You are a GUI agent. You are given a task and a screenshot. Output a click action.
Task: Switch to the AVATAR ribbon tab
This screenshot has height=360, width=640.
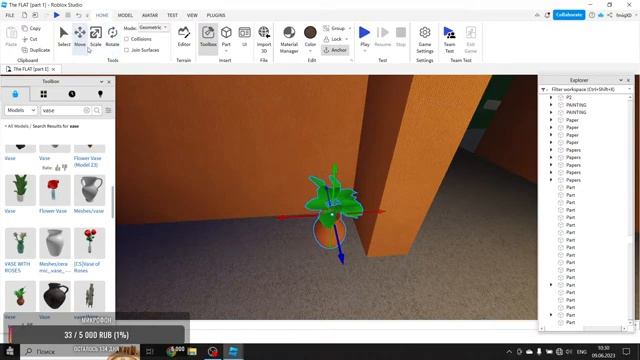150,15
